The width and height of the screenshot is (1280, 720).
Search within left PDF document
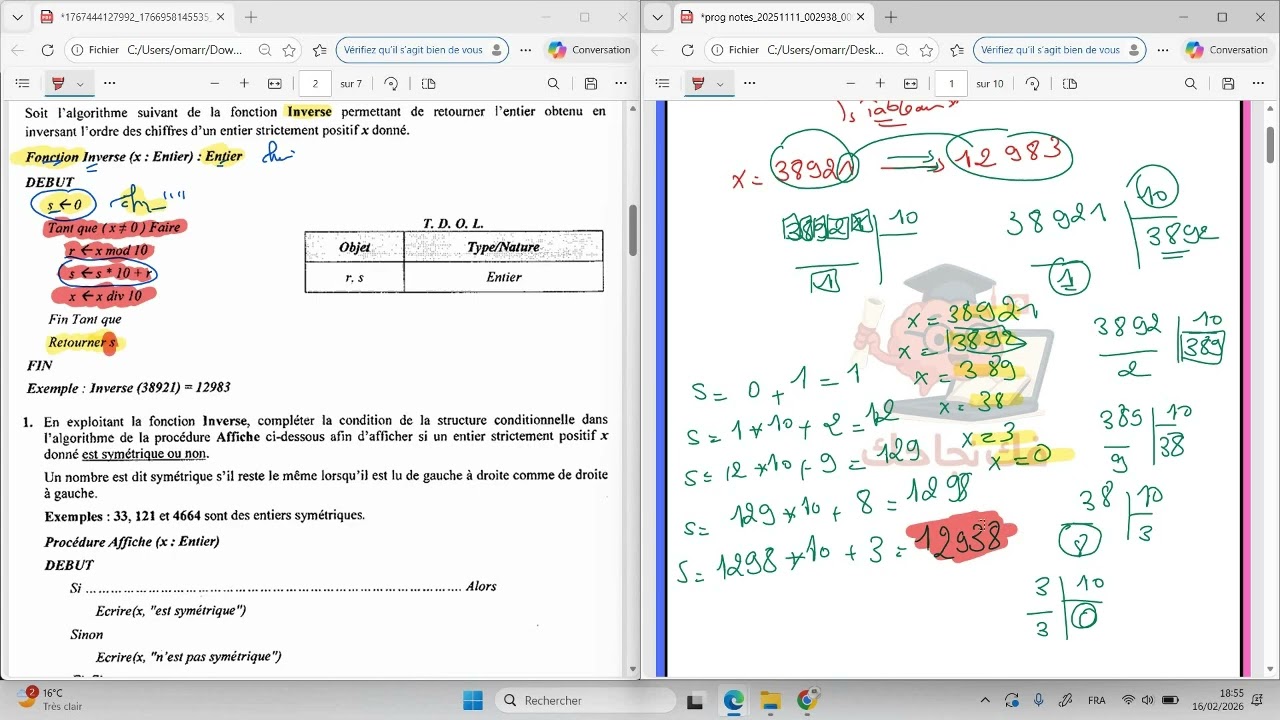(553, 84)
